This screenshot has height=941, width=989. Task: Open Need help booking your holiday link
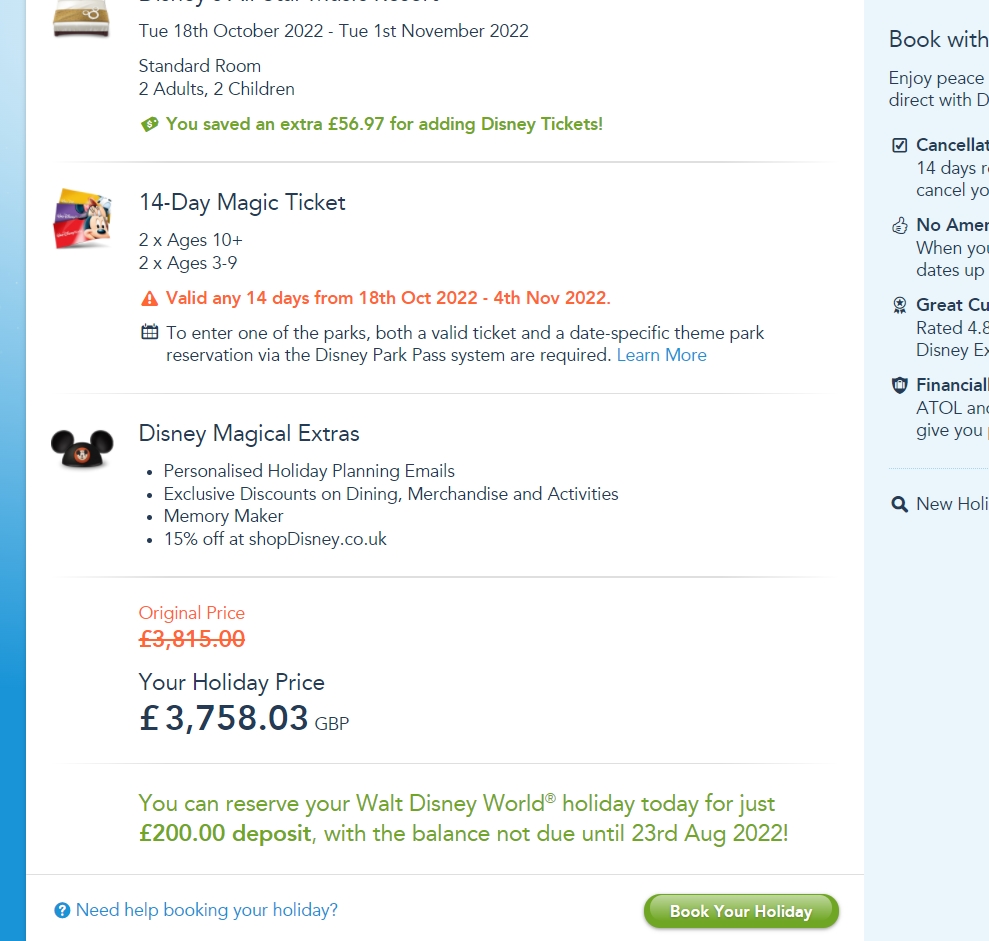coord(207,910)
